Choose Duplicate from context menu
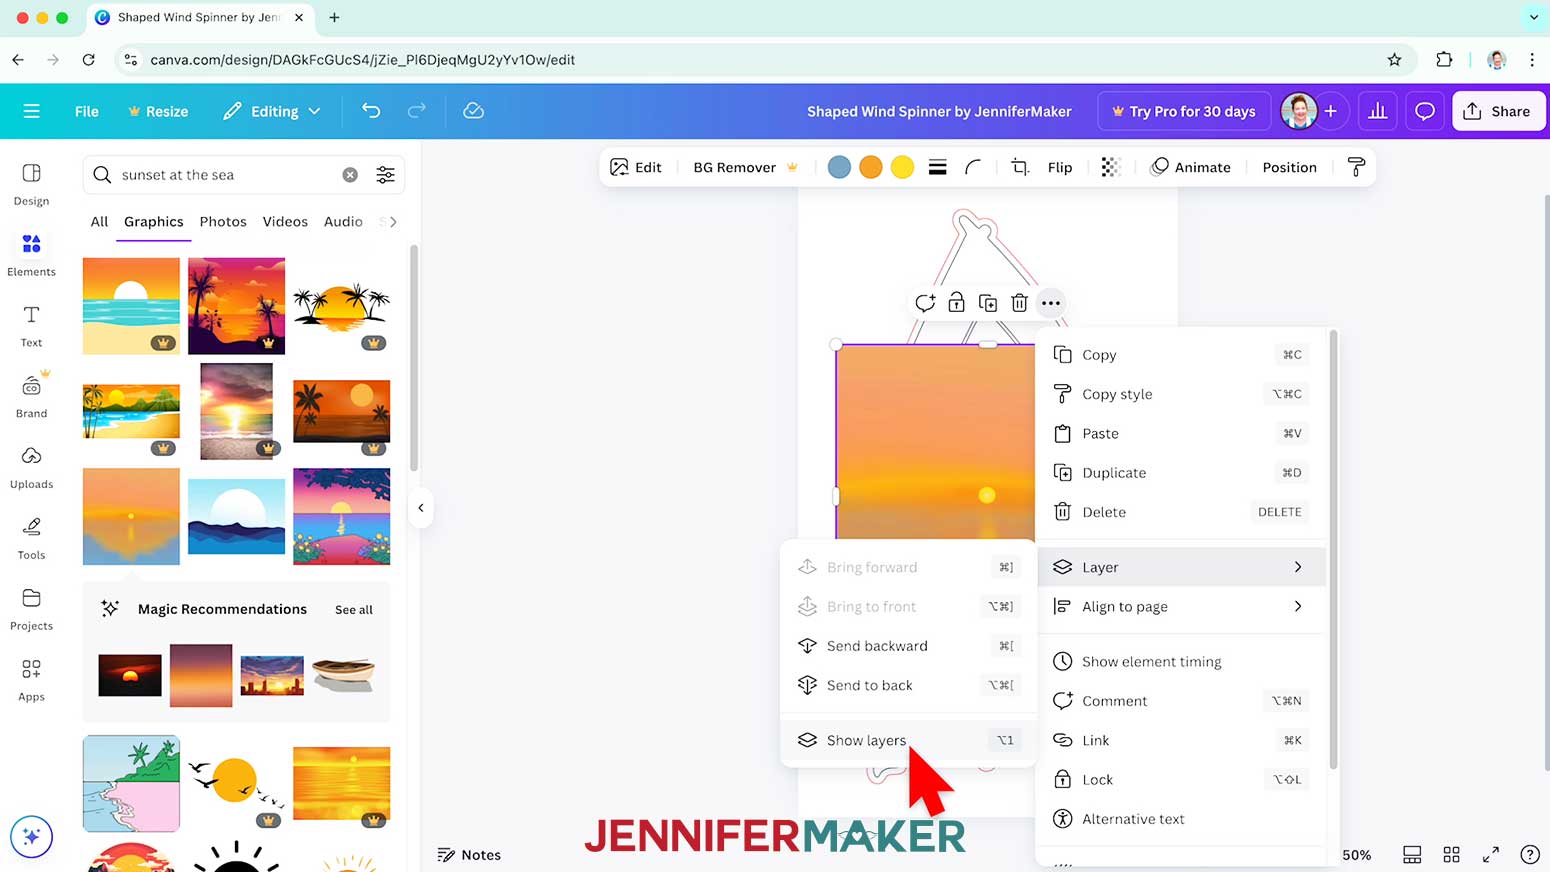Screen dimensions: 1550x872 (x=1181, y=472)
